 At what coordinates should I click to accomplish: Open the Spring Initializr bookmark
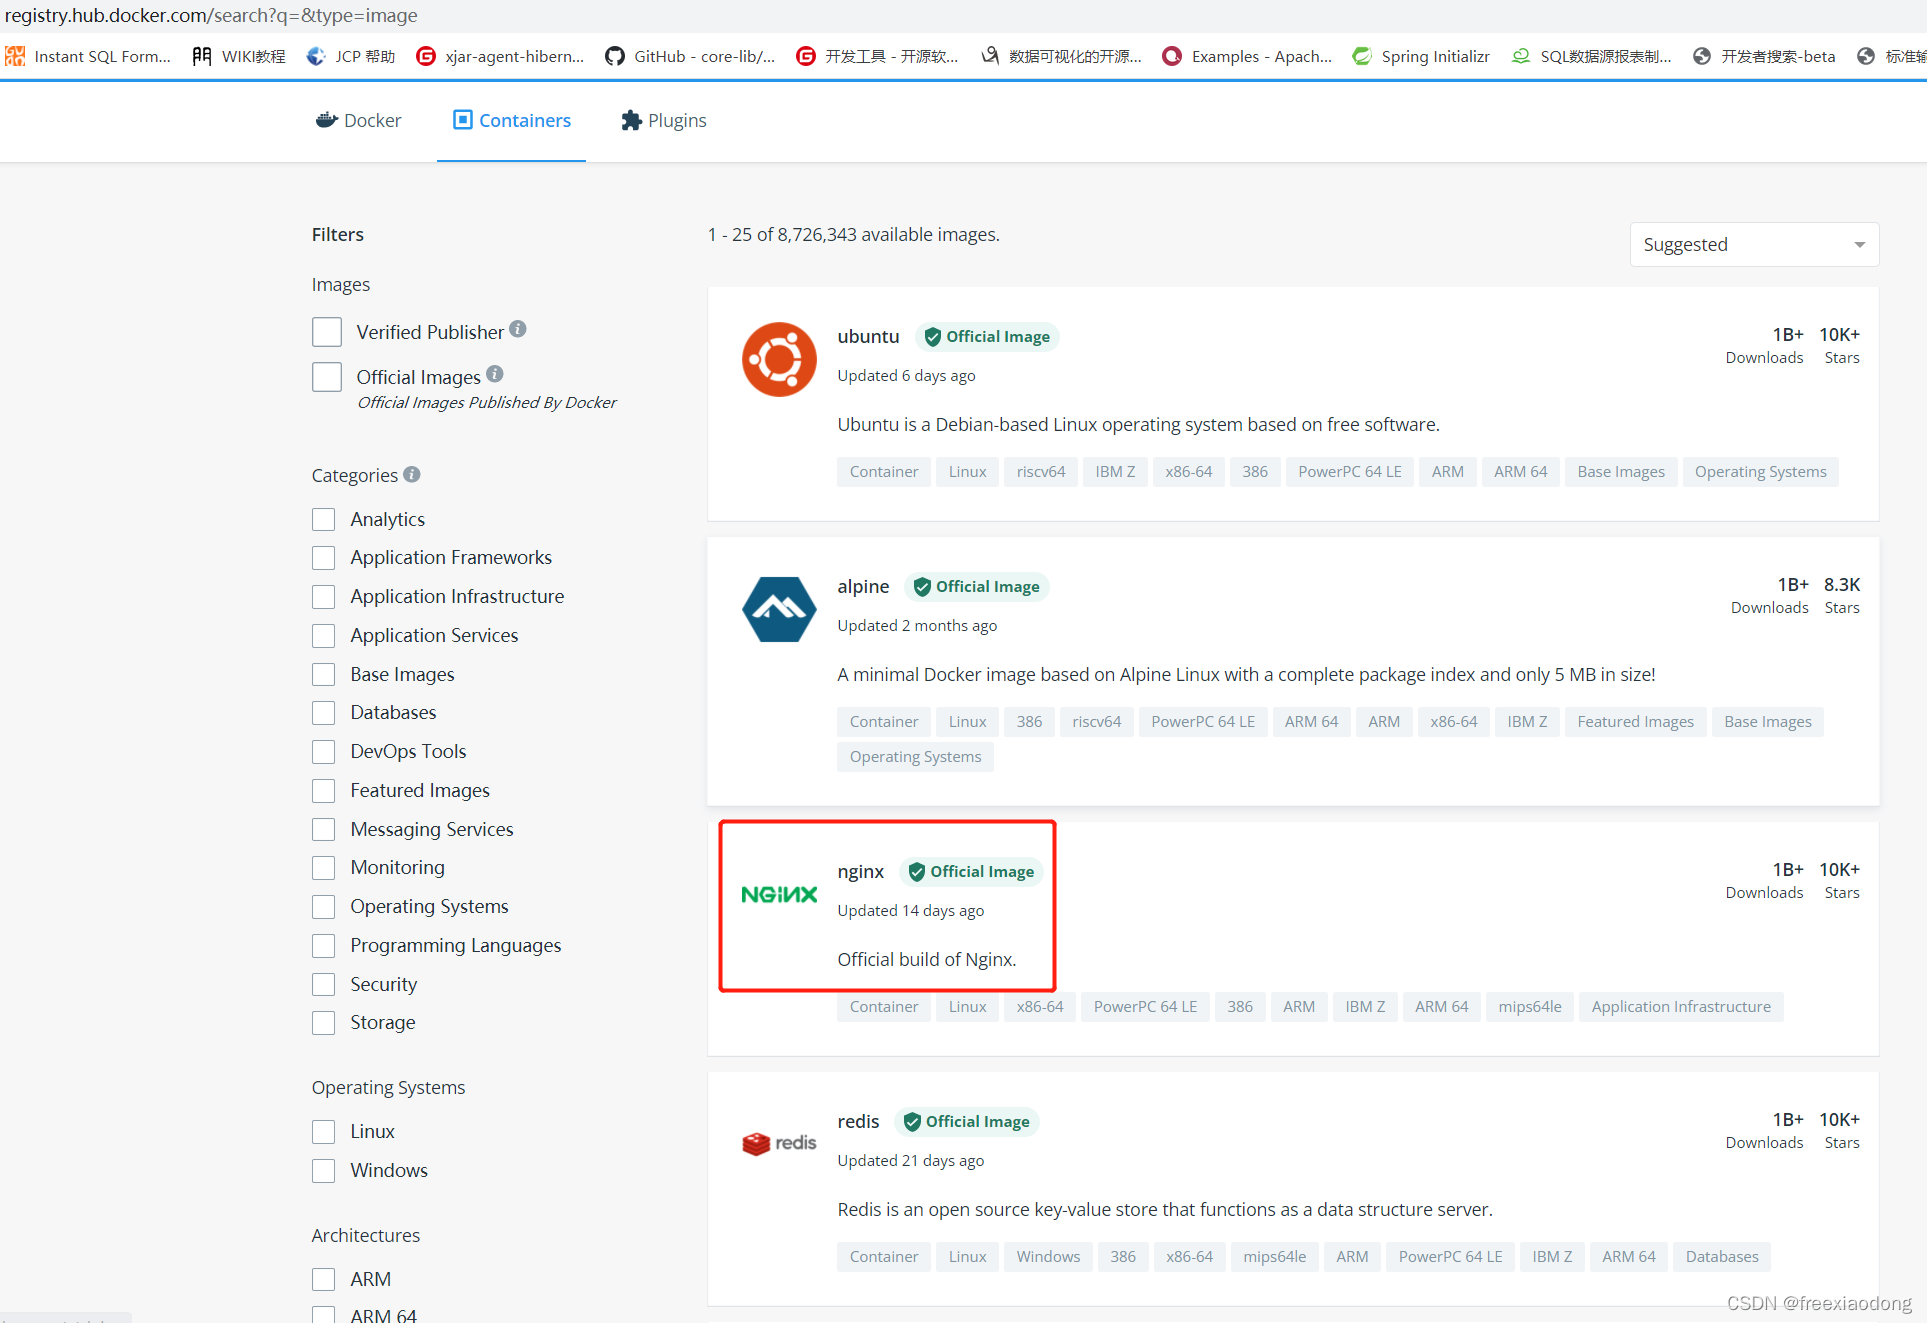coord(1421,56)
